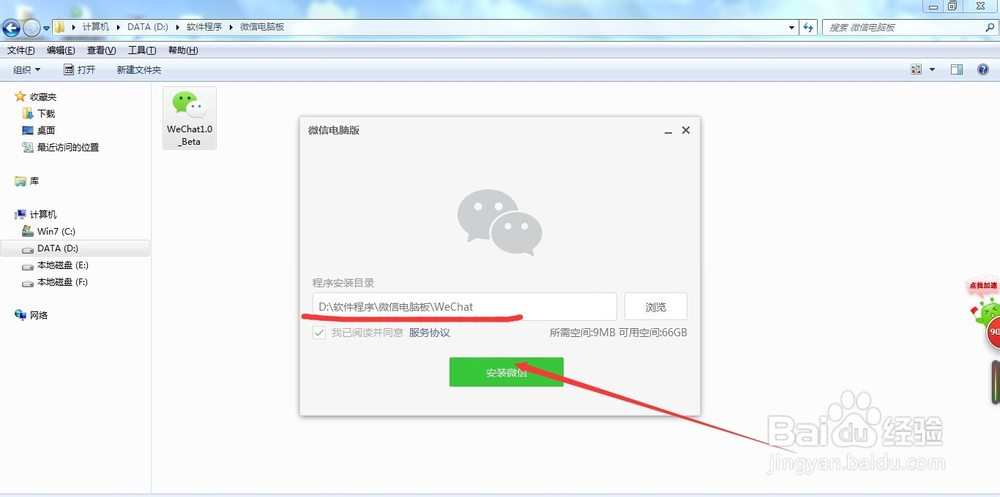This screenshot has height=497, width=1000.
Task: Open the 文件(F) menu
Action: click(x=20, y=50)
